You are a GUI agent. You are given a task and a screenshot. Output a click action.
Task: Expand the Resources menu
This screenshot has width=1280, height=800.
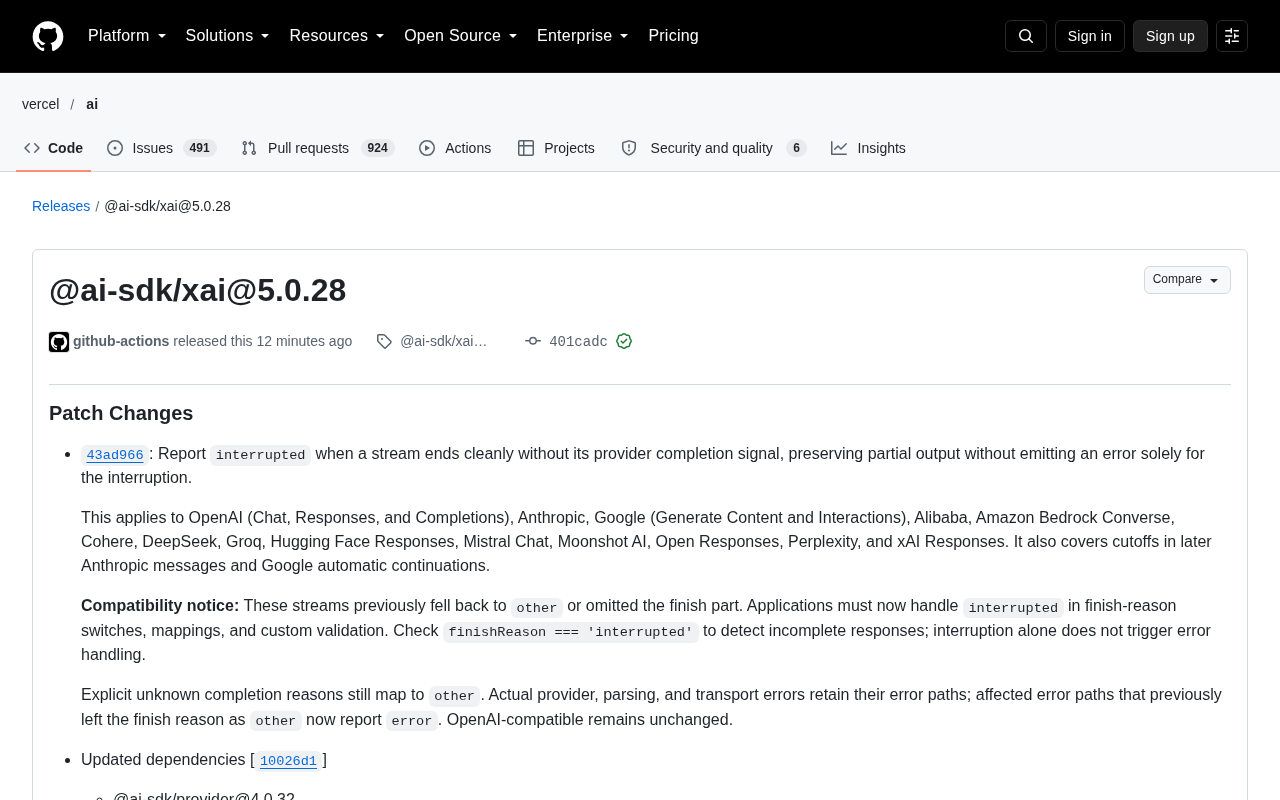pyautogui.click(x=337, y=36)
